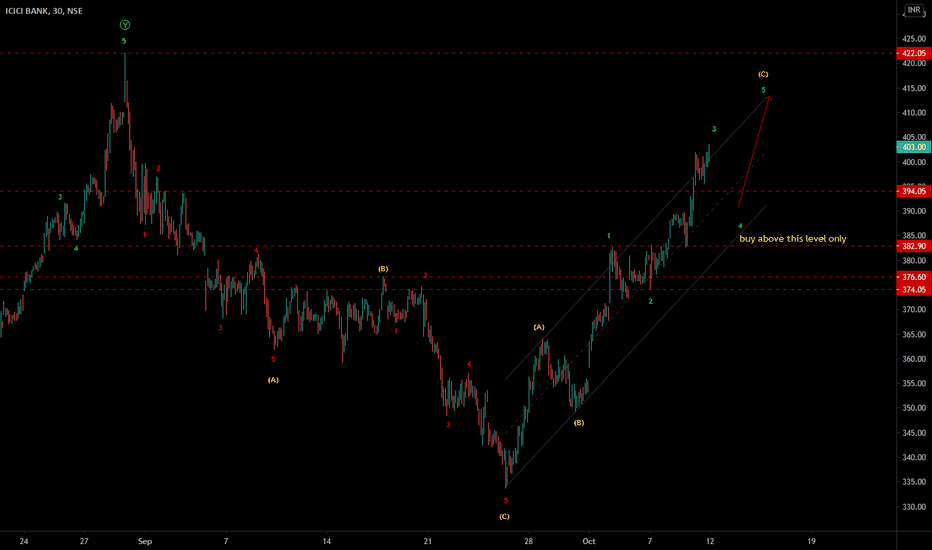Click the 12 date on time axis
This screenshot has width=932, height=550.
pyautogui.click(x=710, y=541)
